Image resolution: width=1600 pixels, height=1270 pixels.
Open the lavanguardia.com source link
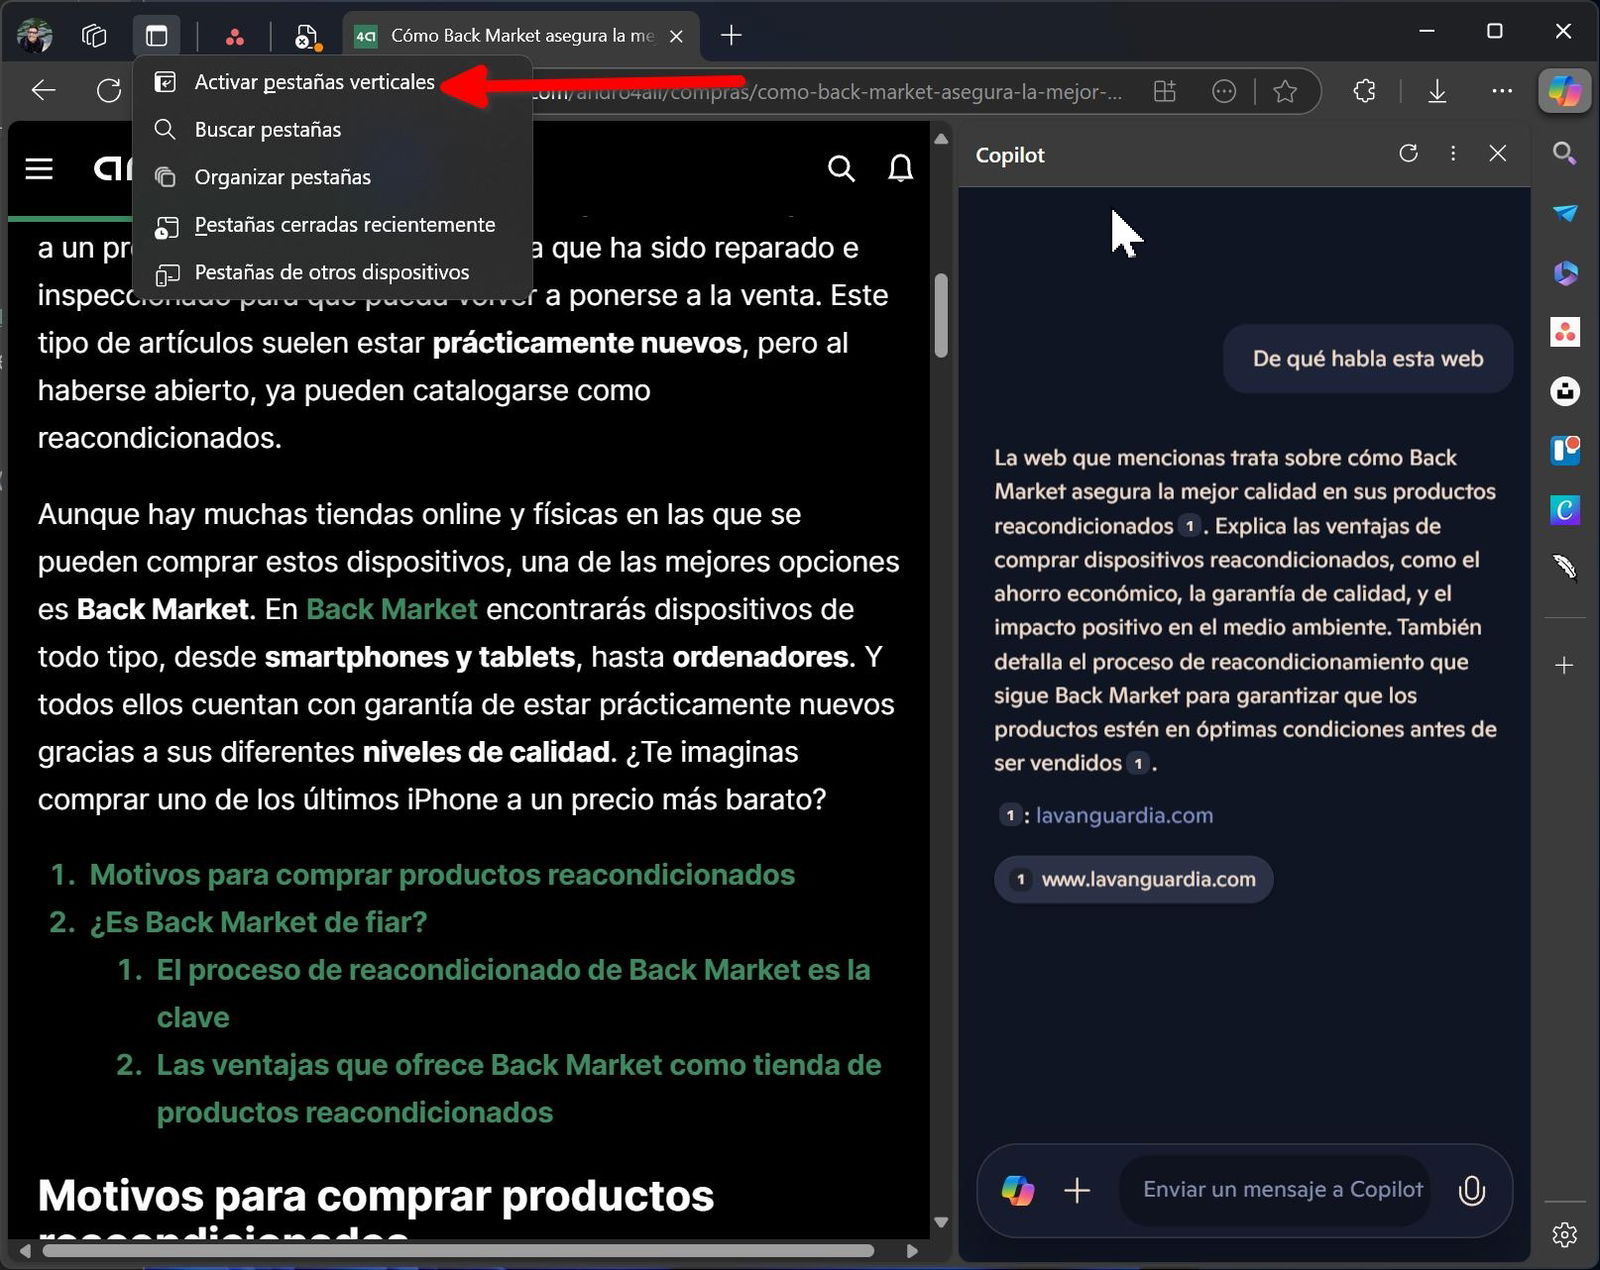tap(1124, 815)
